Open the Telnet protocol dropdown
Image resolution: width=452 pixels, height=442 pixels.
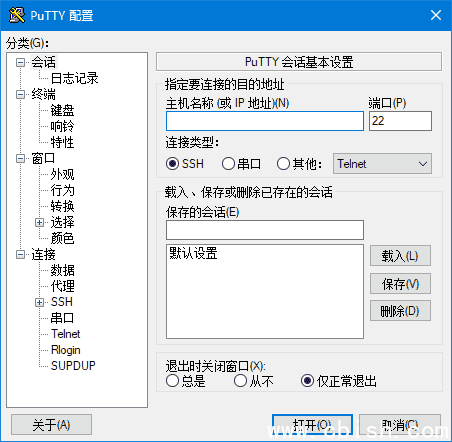pyautogui.click(x=382, y=164)
